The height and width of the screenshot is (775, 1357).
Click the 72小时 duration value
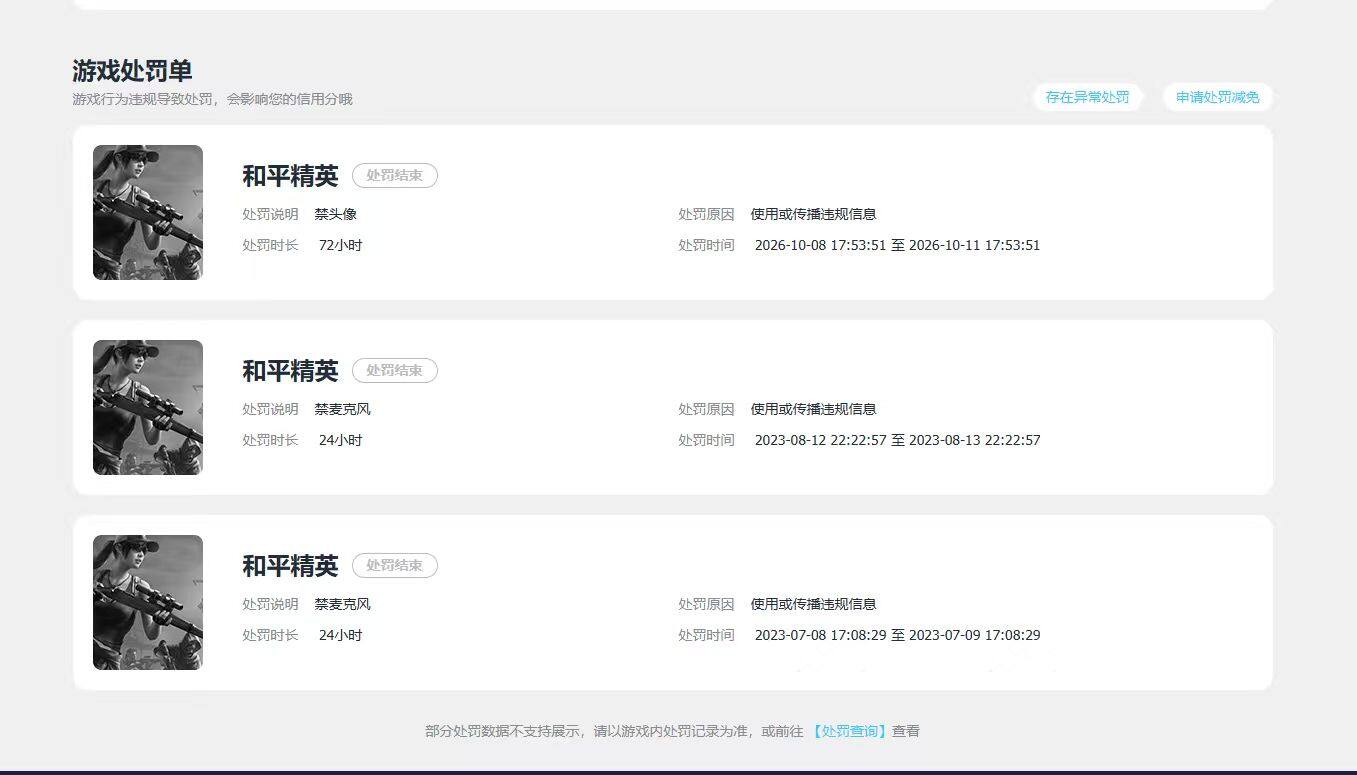(340, 245)
